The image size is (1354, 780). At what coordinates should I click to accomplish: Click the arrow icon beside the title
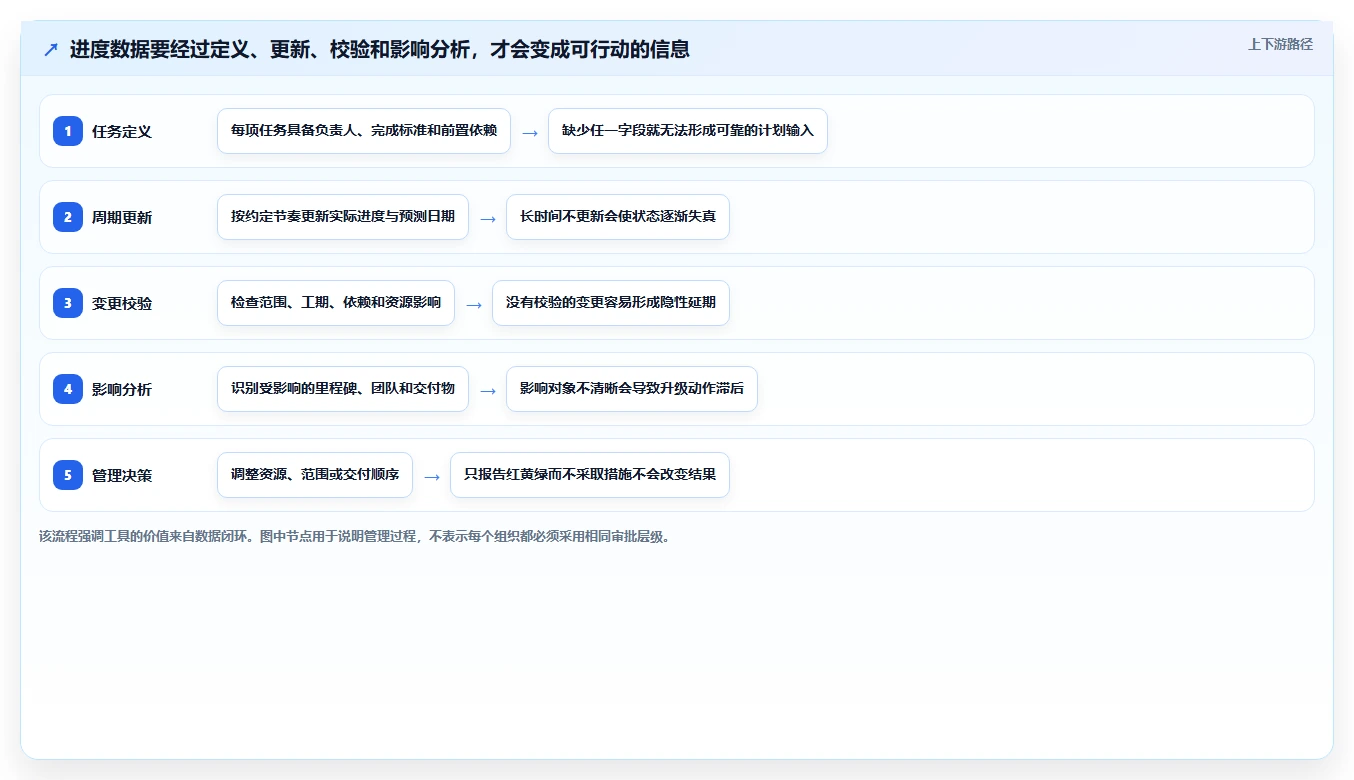[x=51, y=49]
